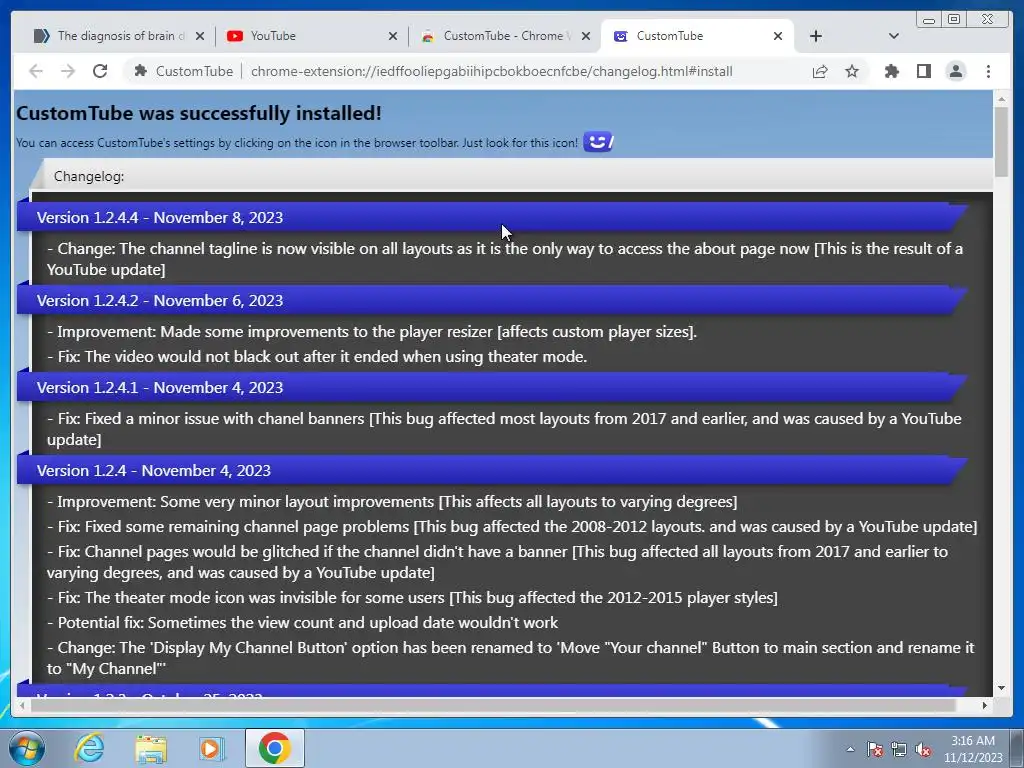Select the Version 1.2.4 - November 4, 2023 header

click(x=491, y=470)
